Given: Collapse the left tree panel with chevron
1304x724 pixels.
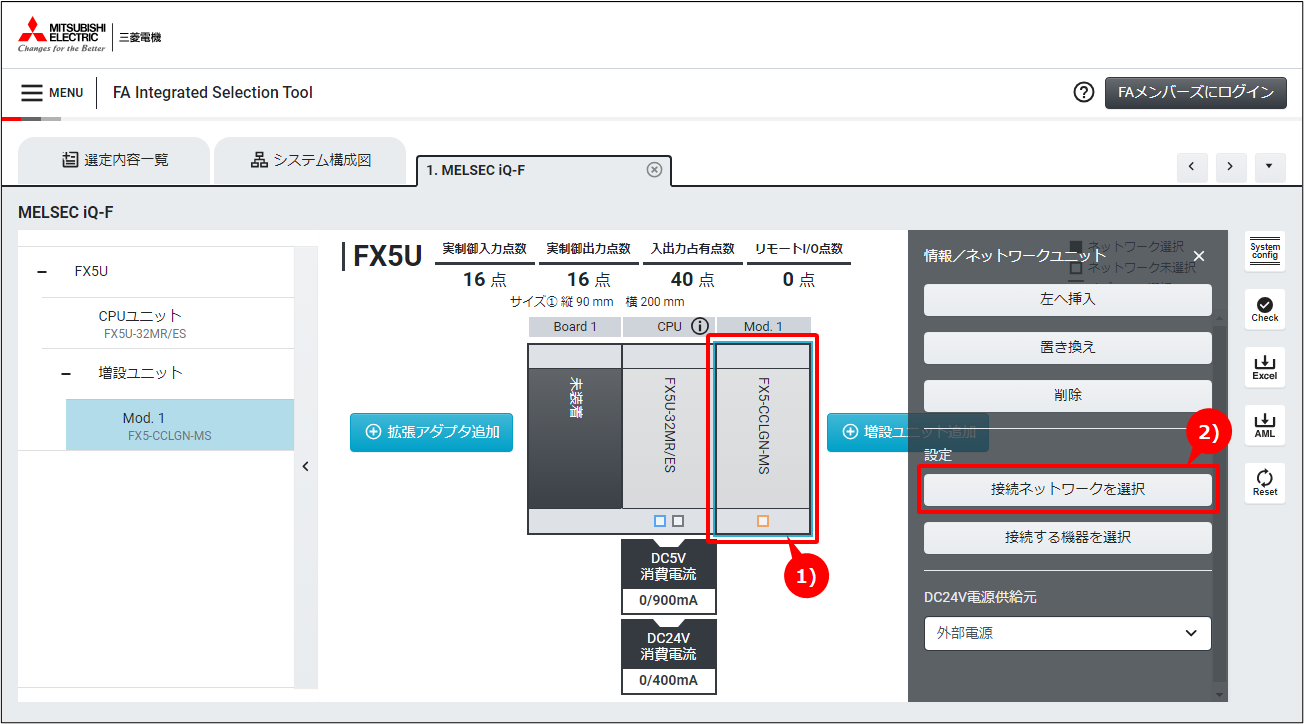Looking at the screenshot, I should [306, 466].
